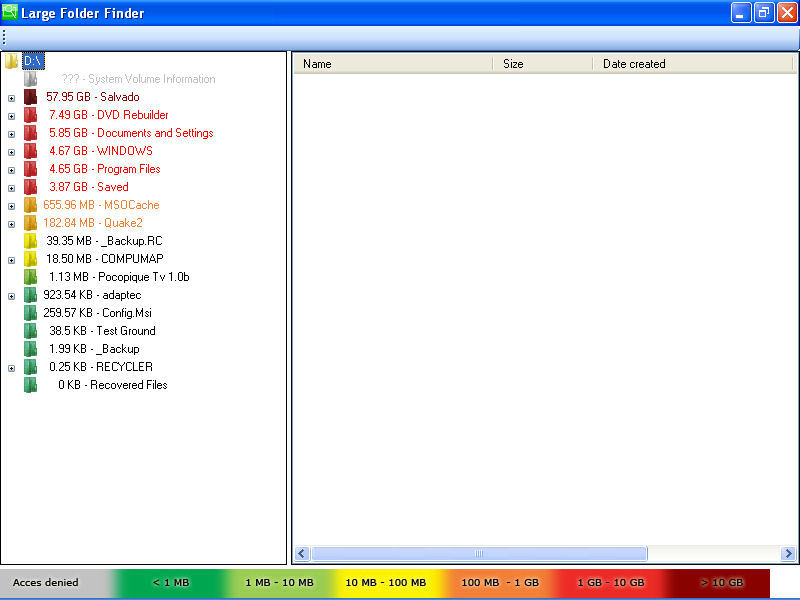Select '923.54 KB - adaptec' entry
This screenshot has width=800, height=600.
pyautogui.click(x=92, y=295)
